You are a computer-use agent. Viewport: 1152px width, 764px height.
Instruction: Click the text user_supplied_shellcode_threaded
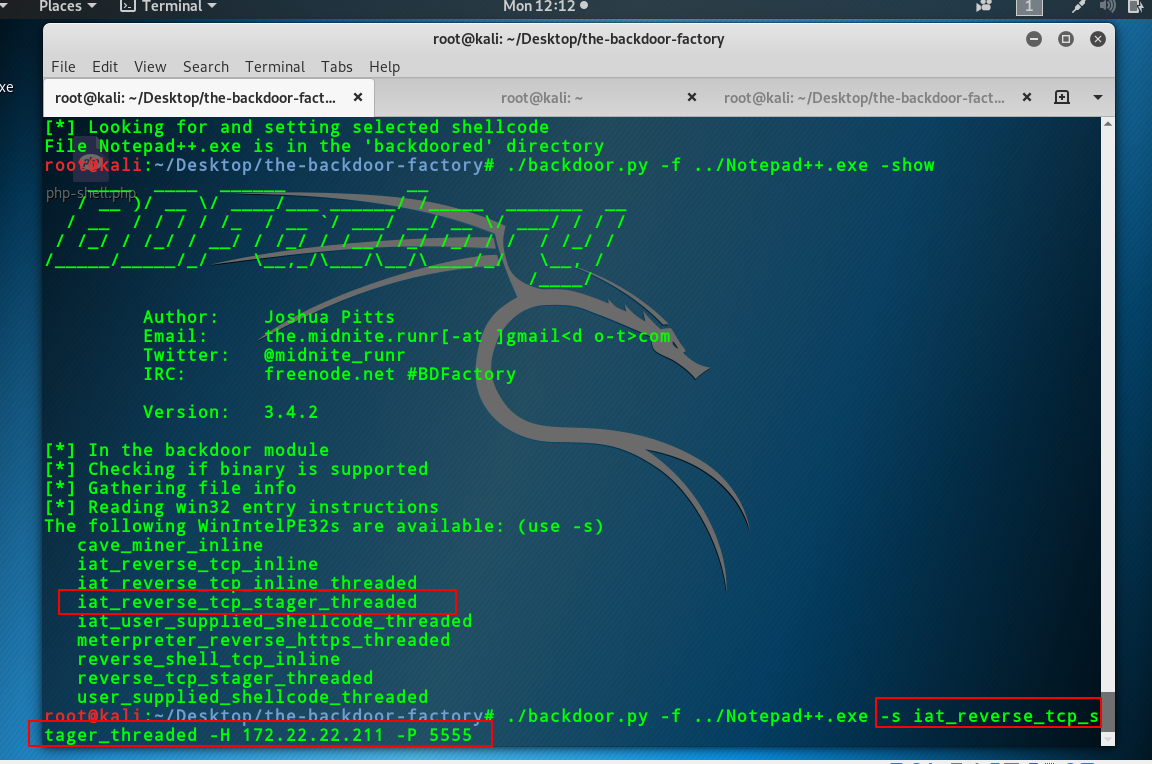(253, 697)
